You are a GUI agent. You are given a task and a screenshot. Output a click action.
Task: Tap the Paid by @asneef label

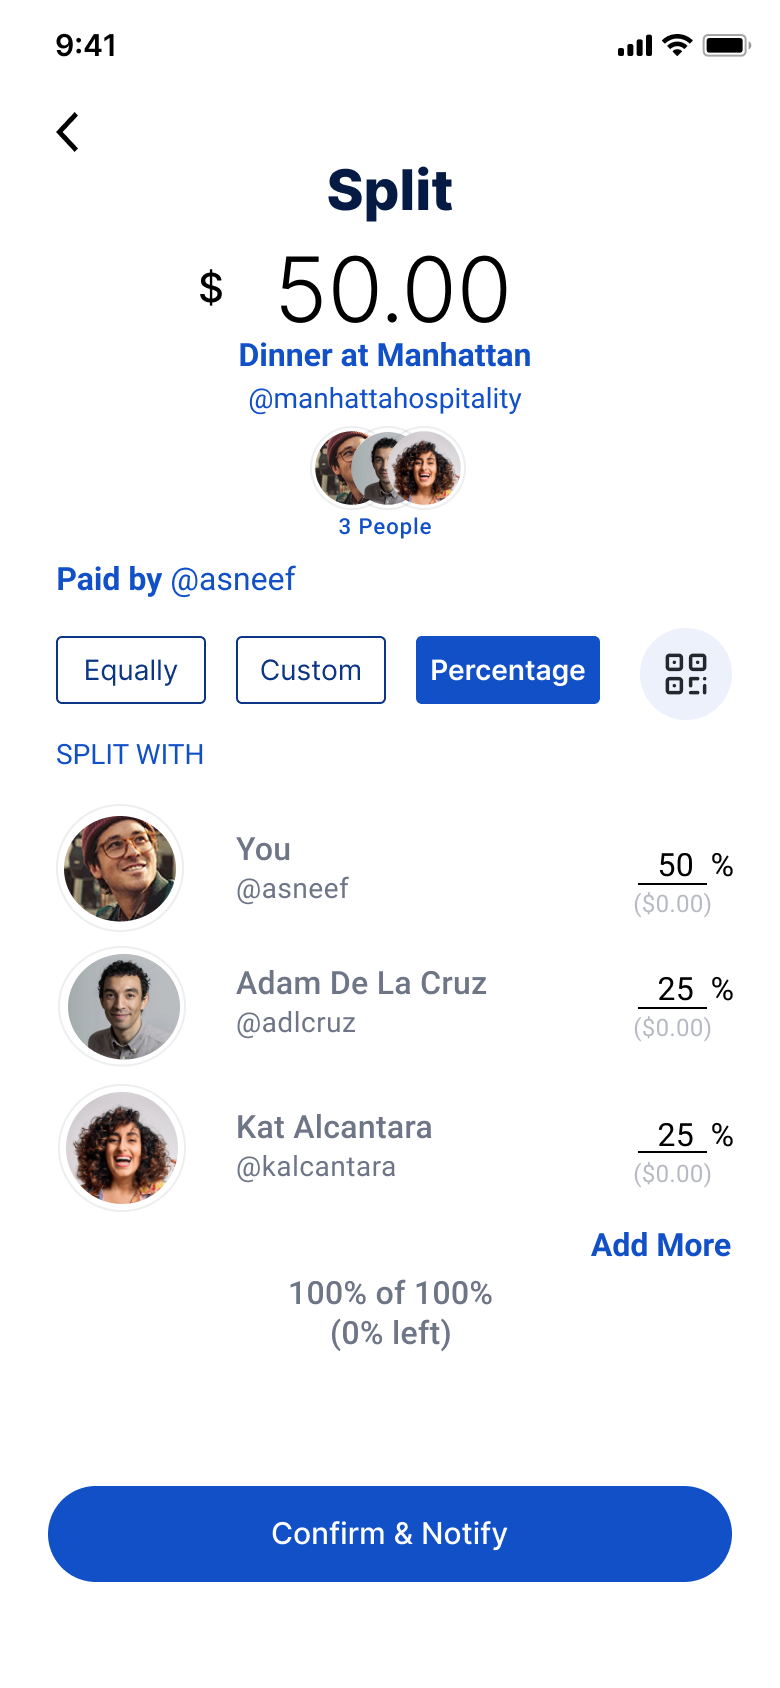(176, 579)
